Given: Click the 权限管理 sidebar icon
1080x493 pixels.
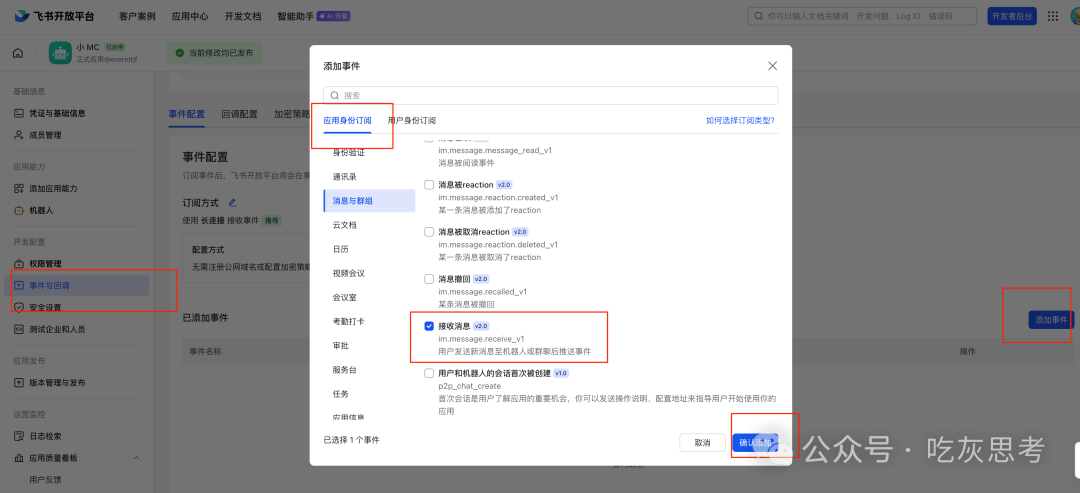Looking at the screenshot, I should (19, 264).
